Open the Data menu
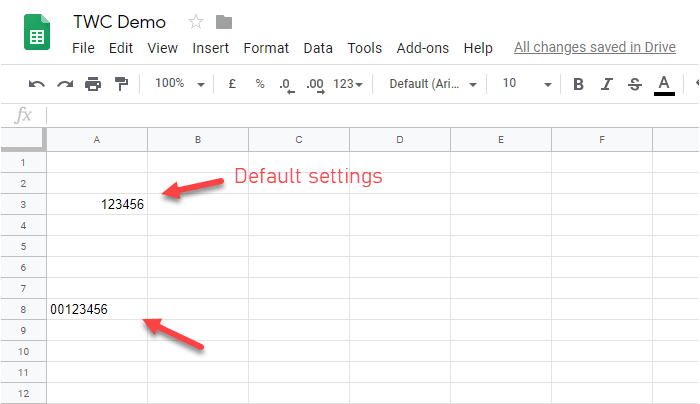 tap(318, 48)
